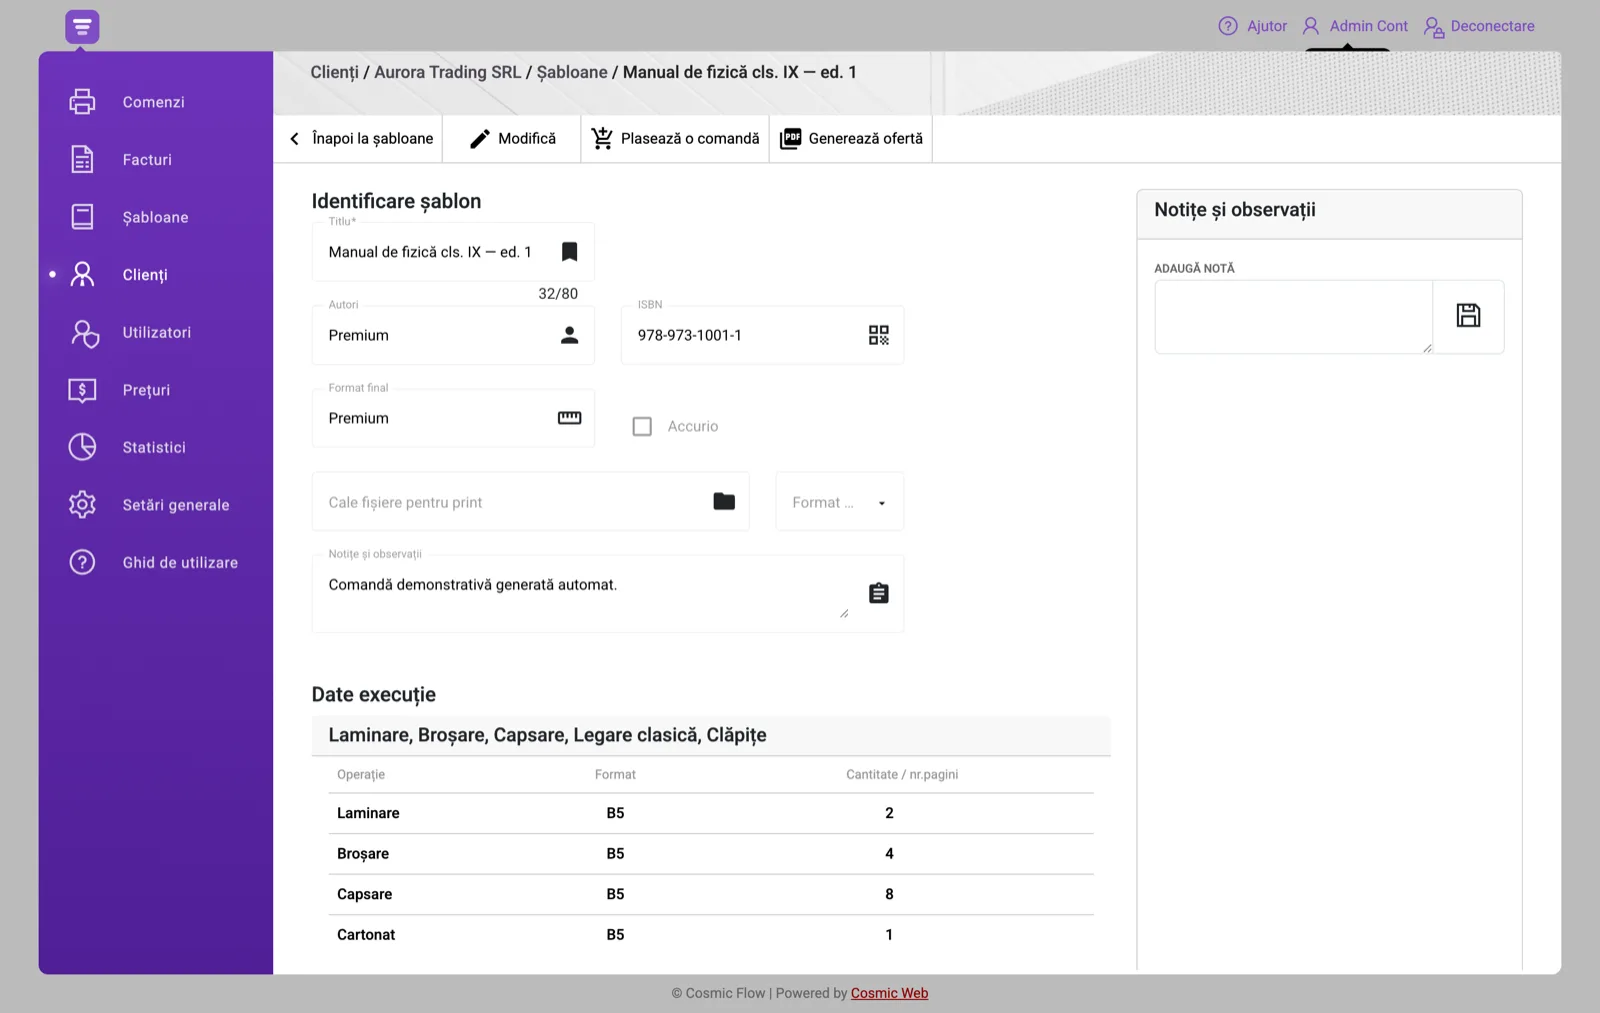Viewport: 1600px width, 1013px height.
Task: Open Șabloane book icon in sidebar
Action: click(82, 217)
